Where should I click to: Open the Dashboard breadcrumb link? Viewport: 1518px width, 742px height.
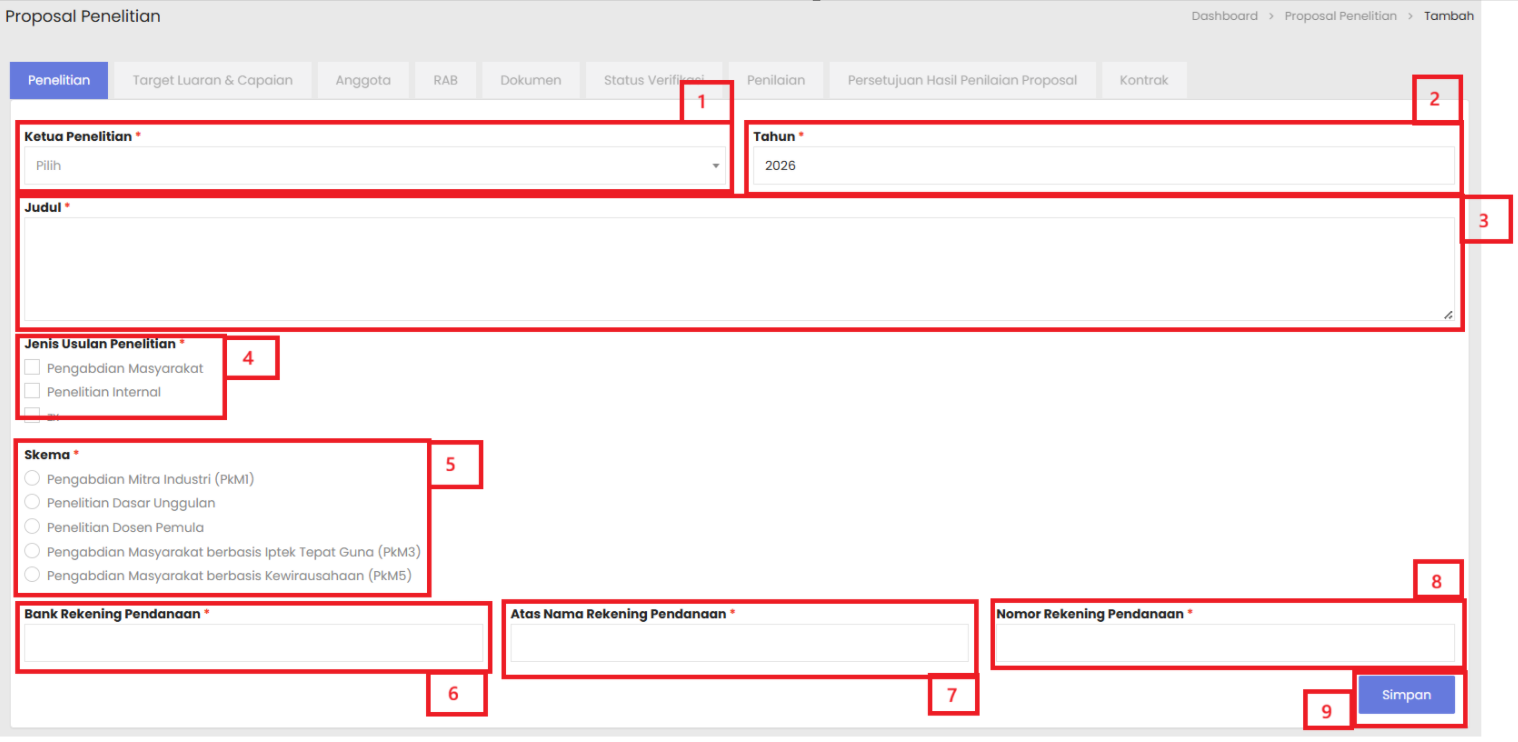click(1224, 16)
